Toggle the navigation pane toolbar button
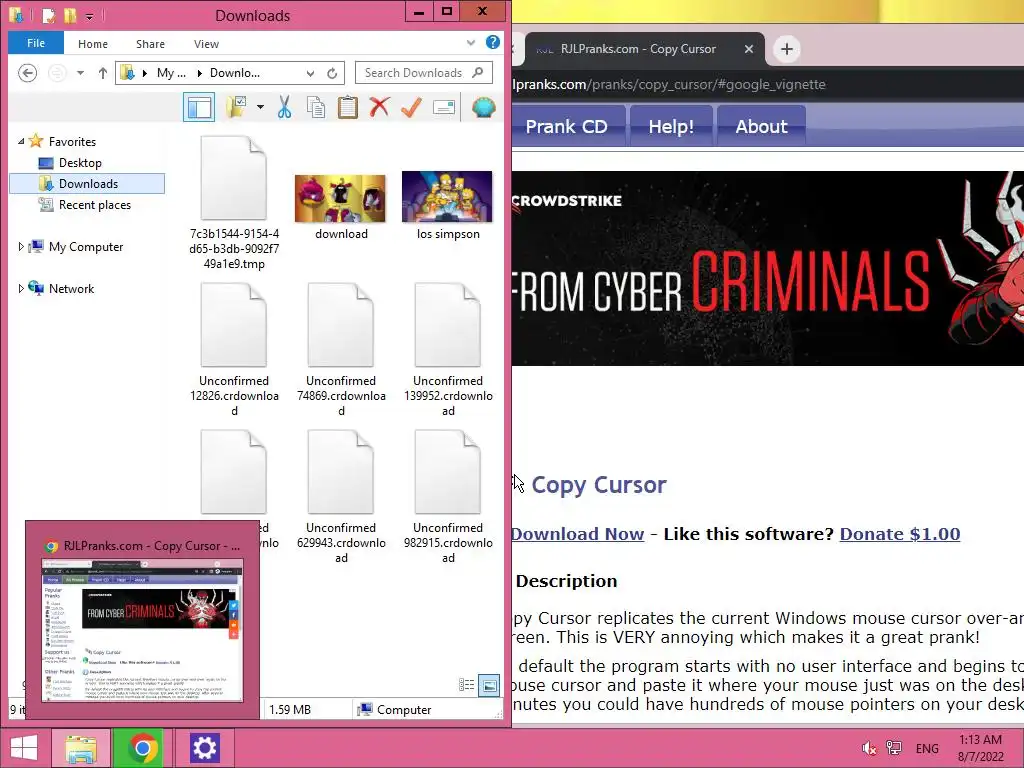The height and width of the screenshot is (768, 1024). click(199, 107)
